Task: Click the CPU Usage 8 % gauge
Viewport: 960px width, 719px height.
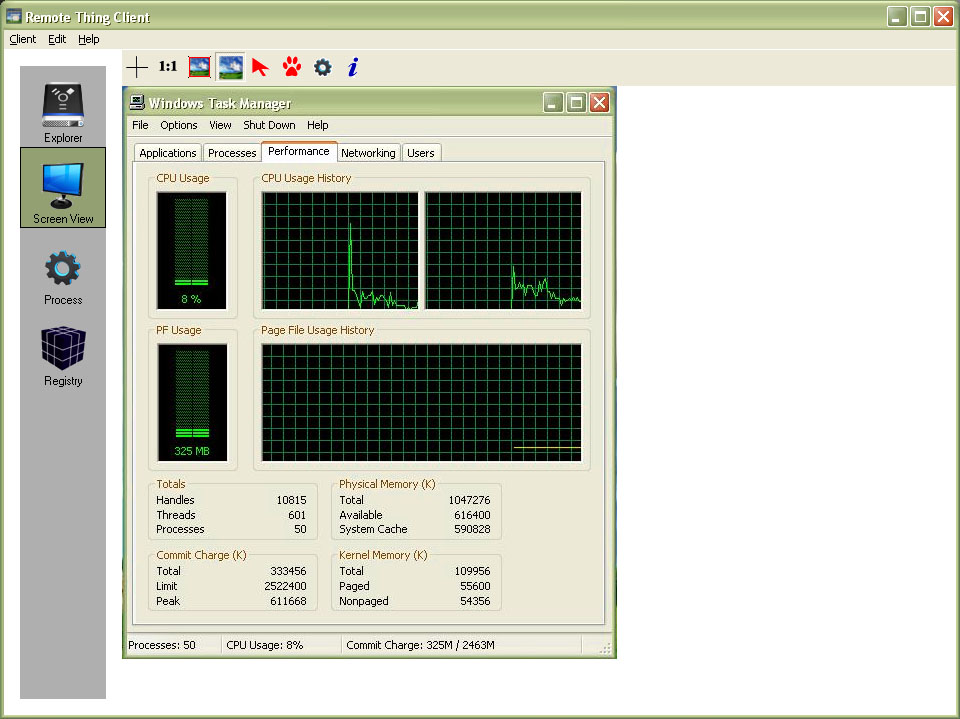Action: 192,250
